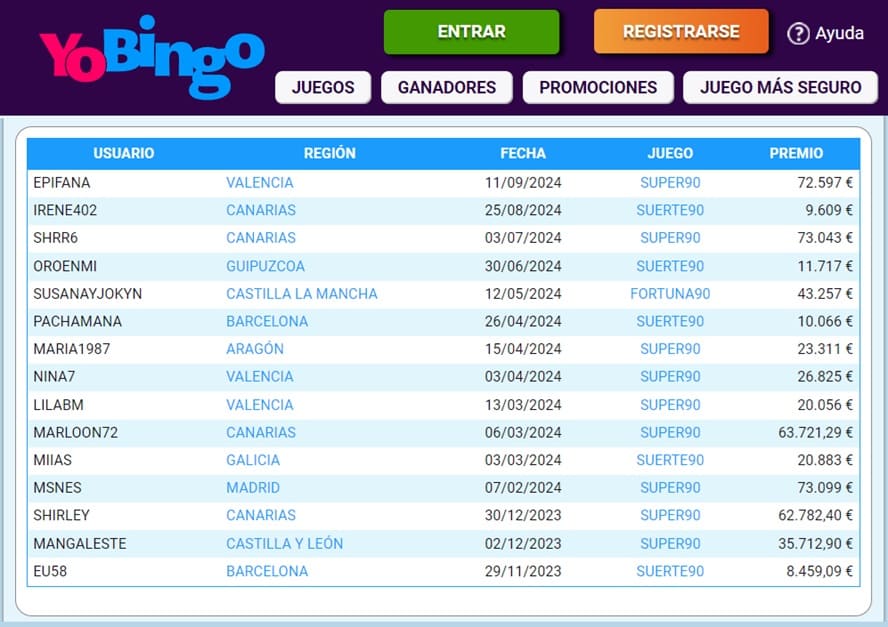Click the REGISTRARSE button
Screen dimensions: 888x627
tap(680, 31)
